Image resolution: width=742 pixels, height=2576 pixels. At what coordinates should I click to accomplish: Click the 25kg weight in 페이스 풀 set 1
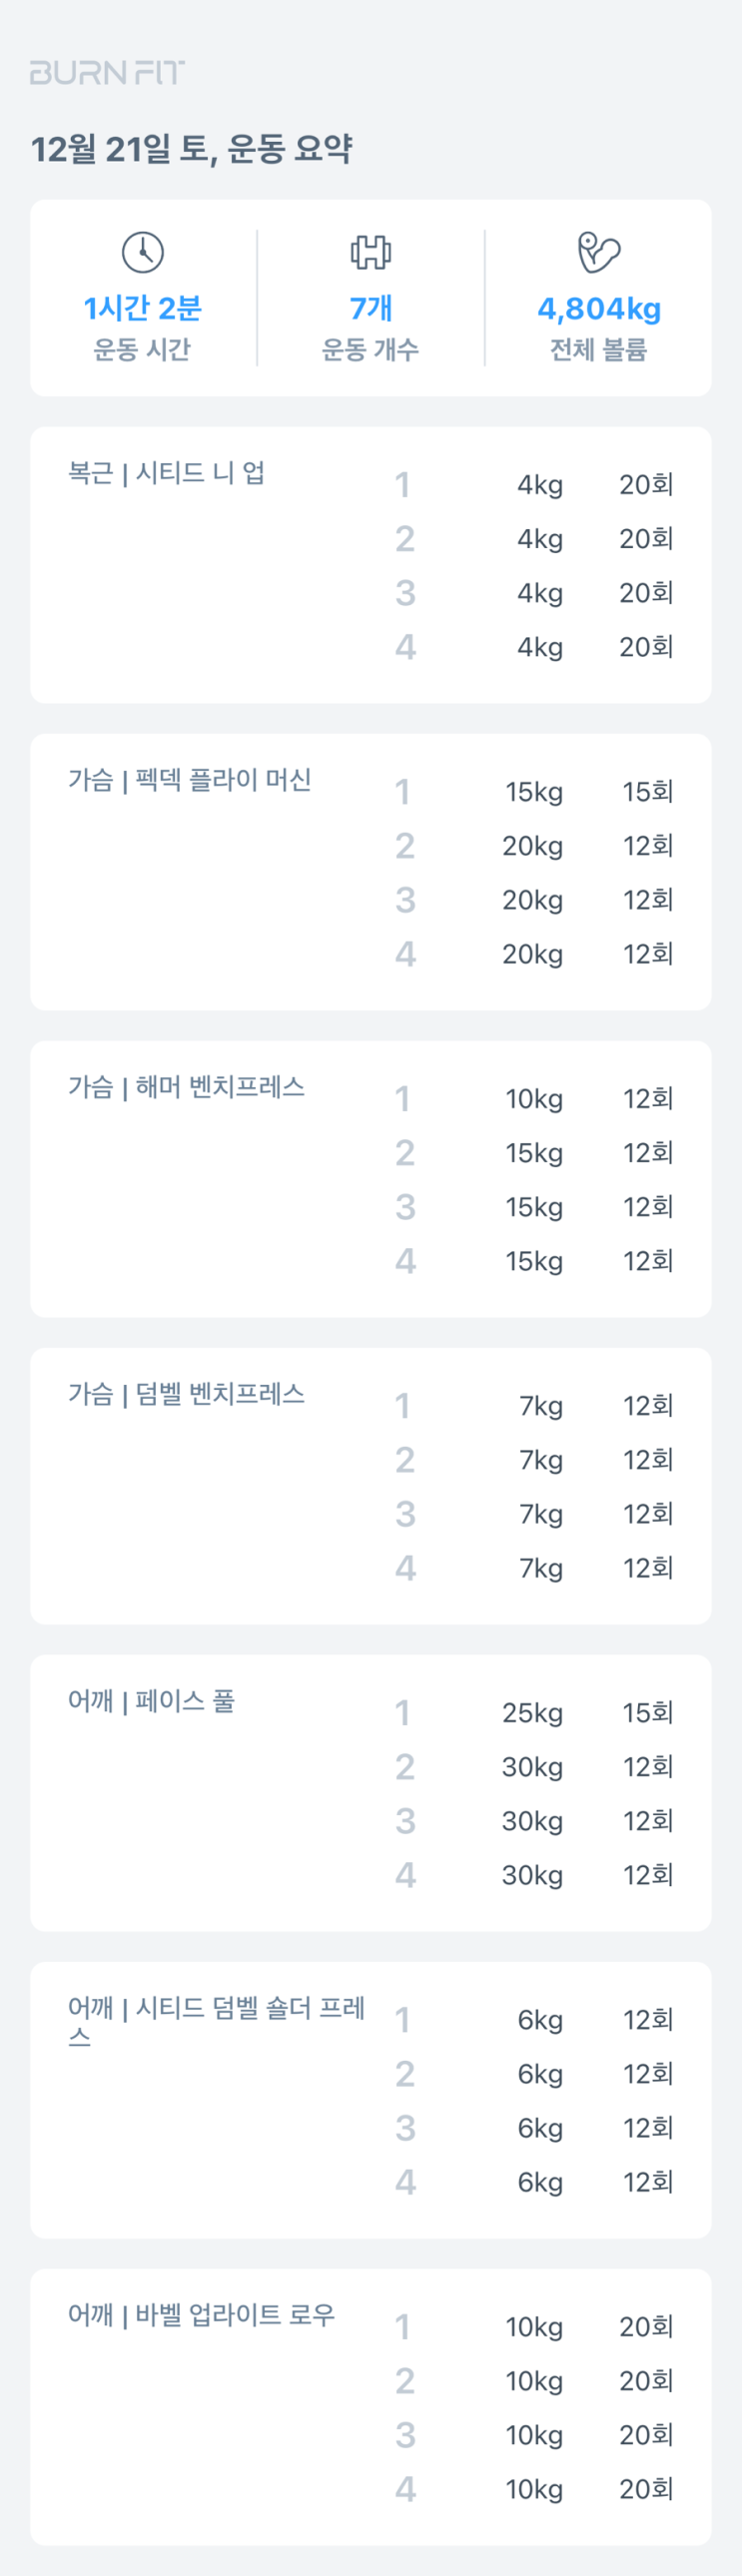pos(532,1713)
